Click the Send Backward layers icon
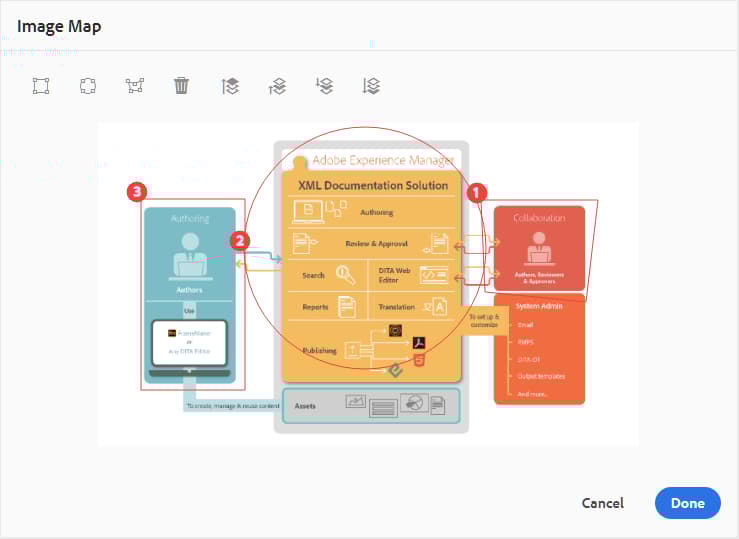Viewport: 739px width, 539px height. 324,86
